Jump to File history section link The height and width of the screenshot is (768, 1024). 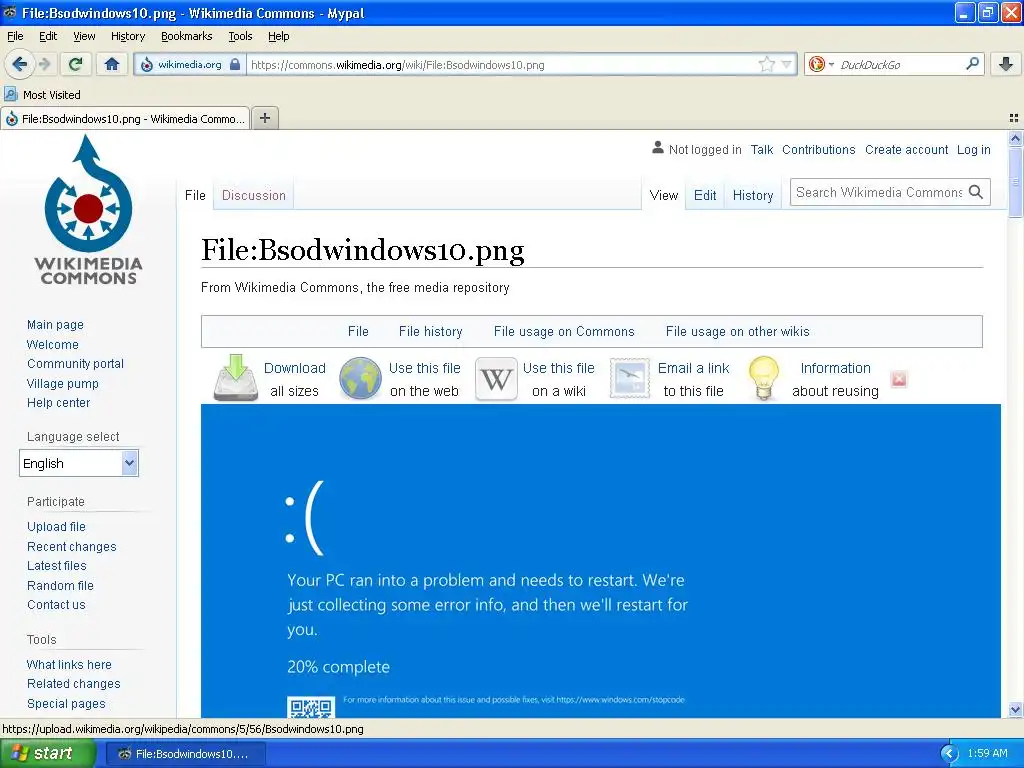[x=430, y=331]
